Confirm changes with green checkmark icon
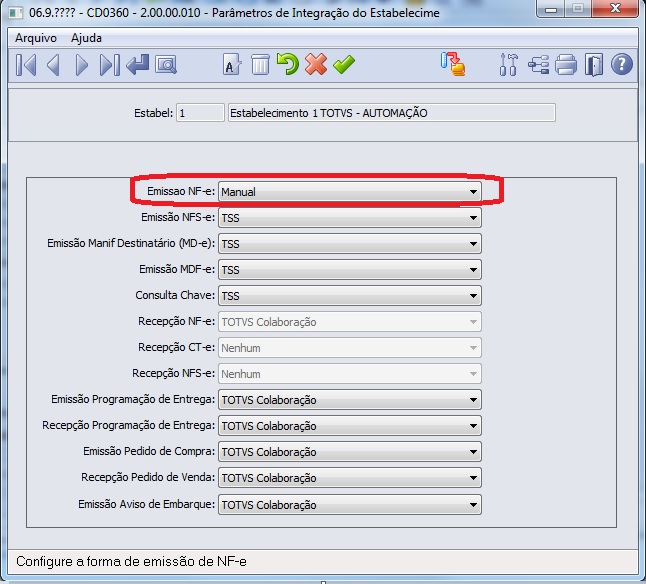 coord(344,65)
